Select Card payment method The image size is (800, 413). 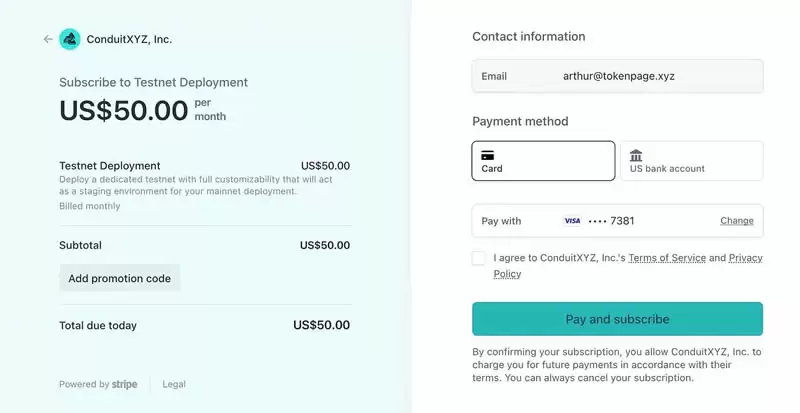[x=543, y=161]
